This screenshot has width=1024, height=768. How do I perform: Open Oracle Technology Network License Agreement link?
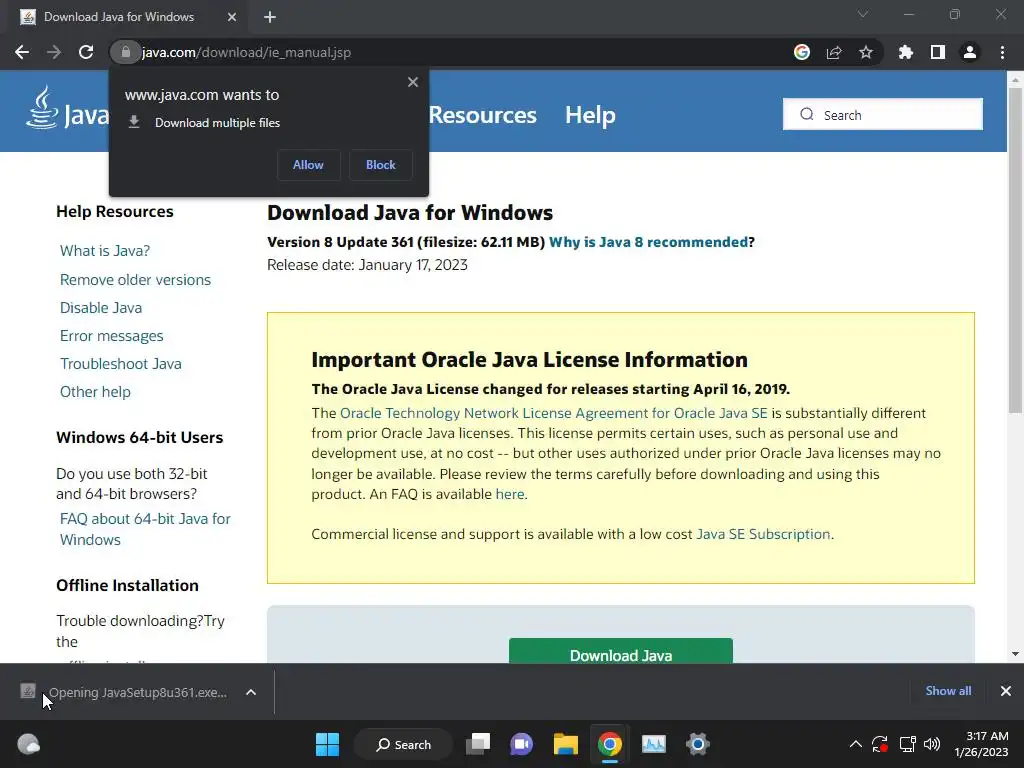coord(554,413)
